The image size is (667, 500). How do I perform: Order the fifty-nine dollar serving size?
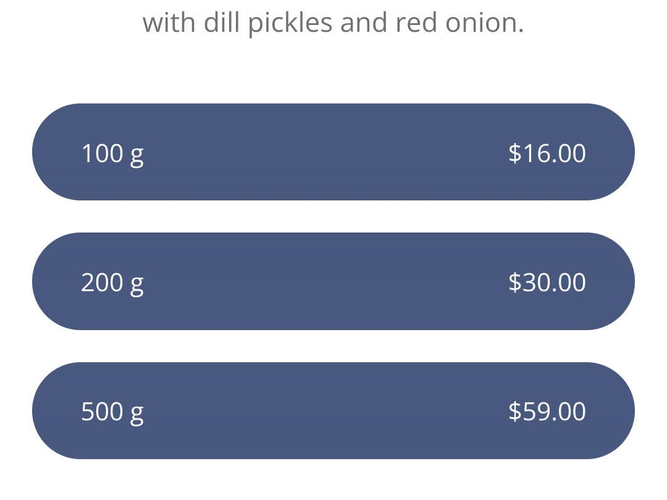[x=333, y=410]
